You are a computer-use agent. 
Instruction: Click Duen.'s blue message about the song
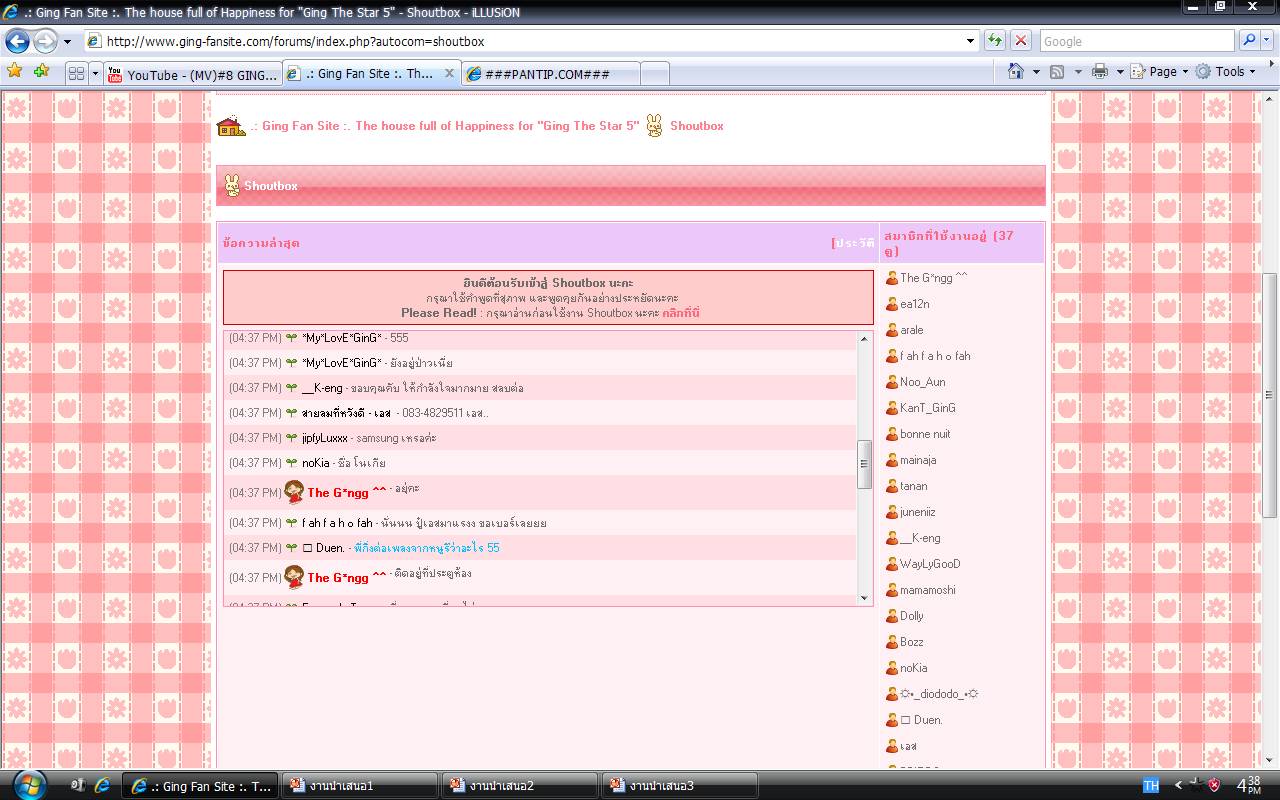click(x=427, y=548)
